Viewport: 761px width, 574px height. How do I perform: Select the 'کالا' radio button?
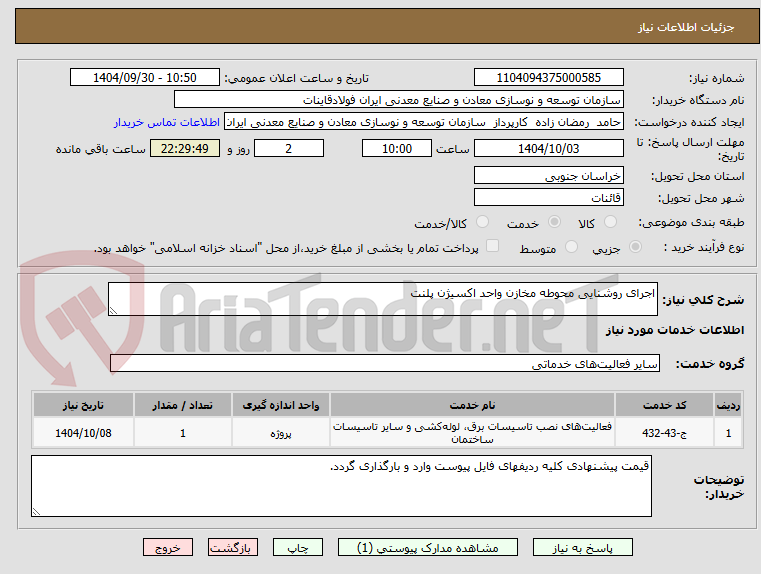610,222
